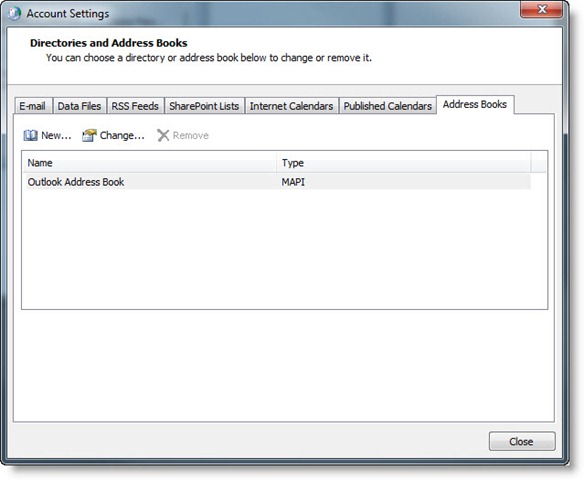584x480 pixels.
Task: Sort list by Name column header
Action: [150, 163]
